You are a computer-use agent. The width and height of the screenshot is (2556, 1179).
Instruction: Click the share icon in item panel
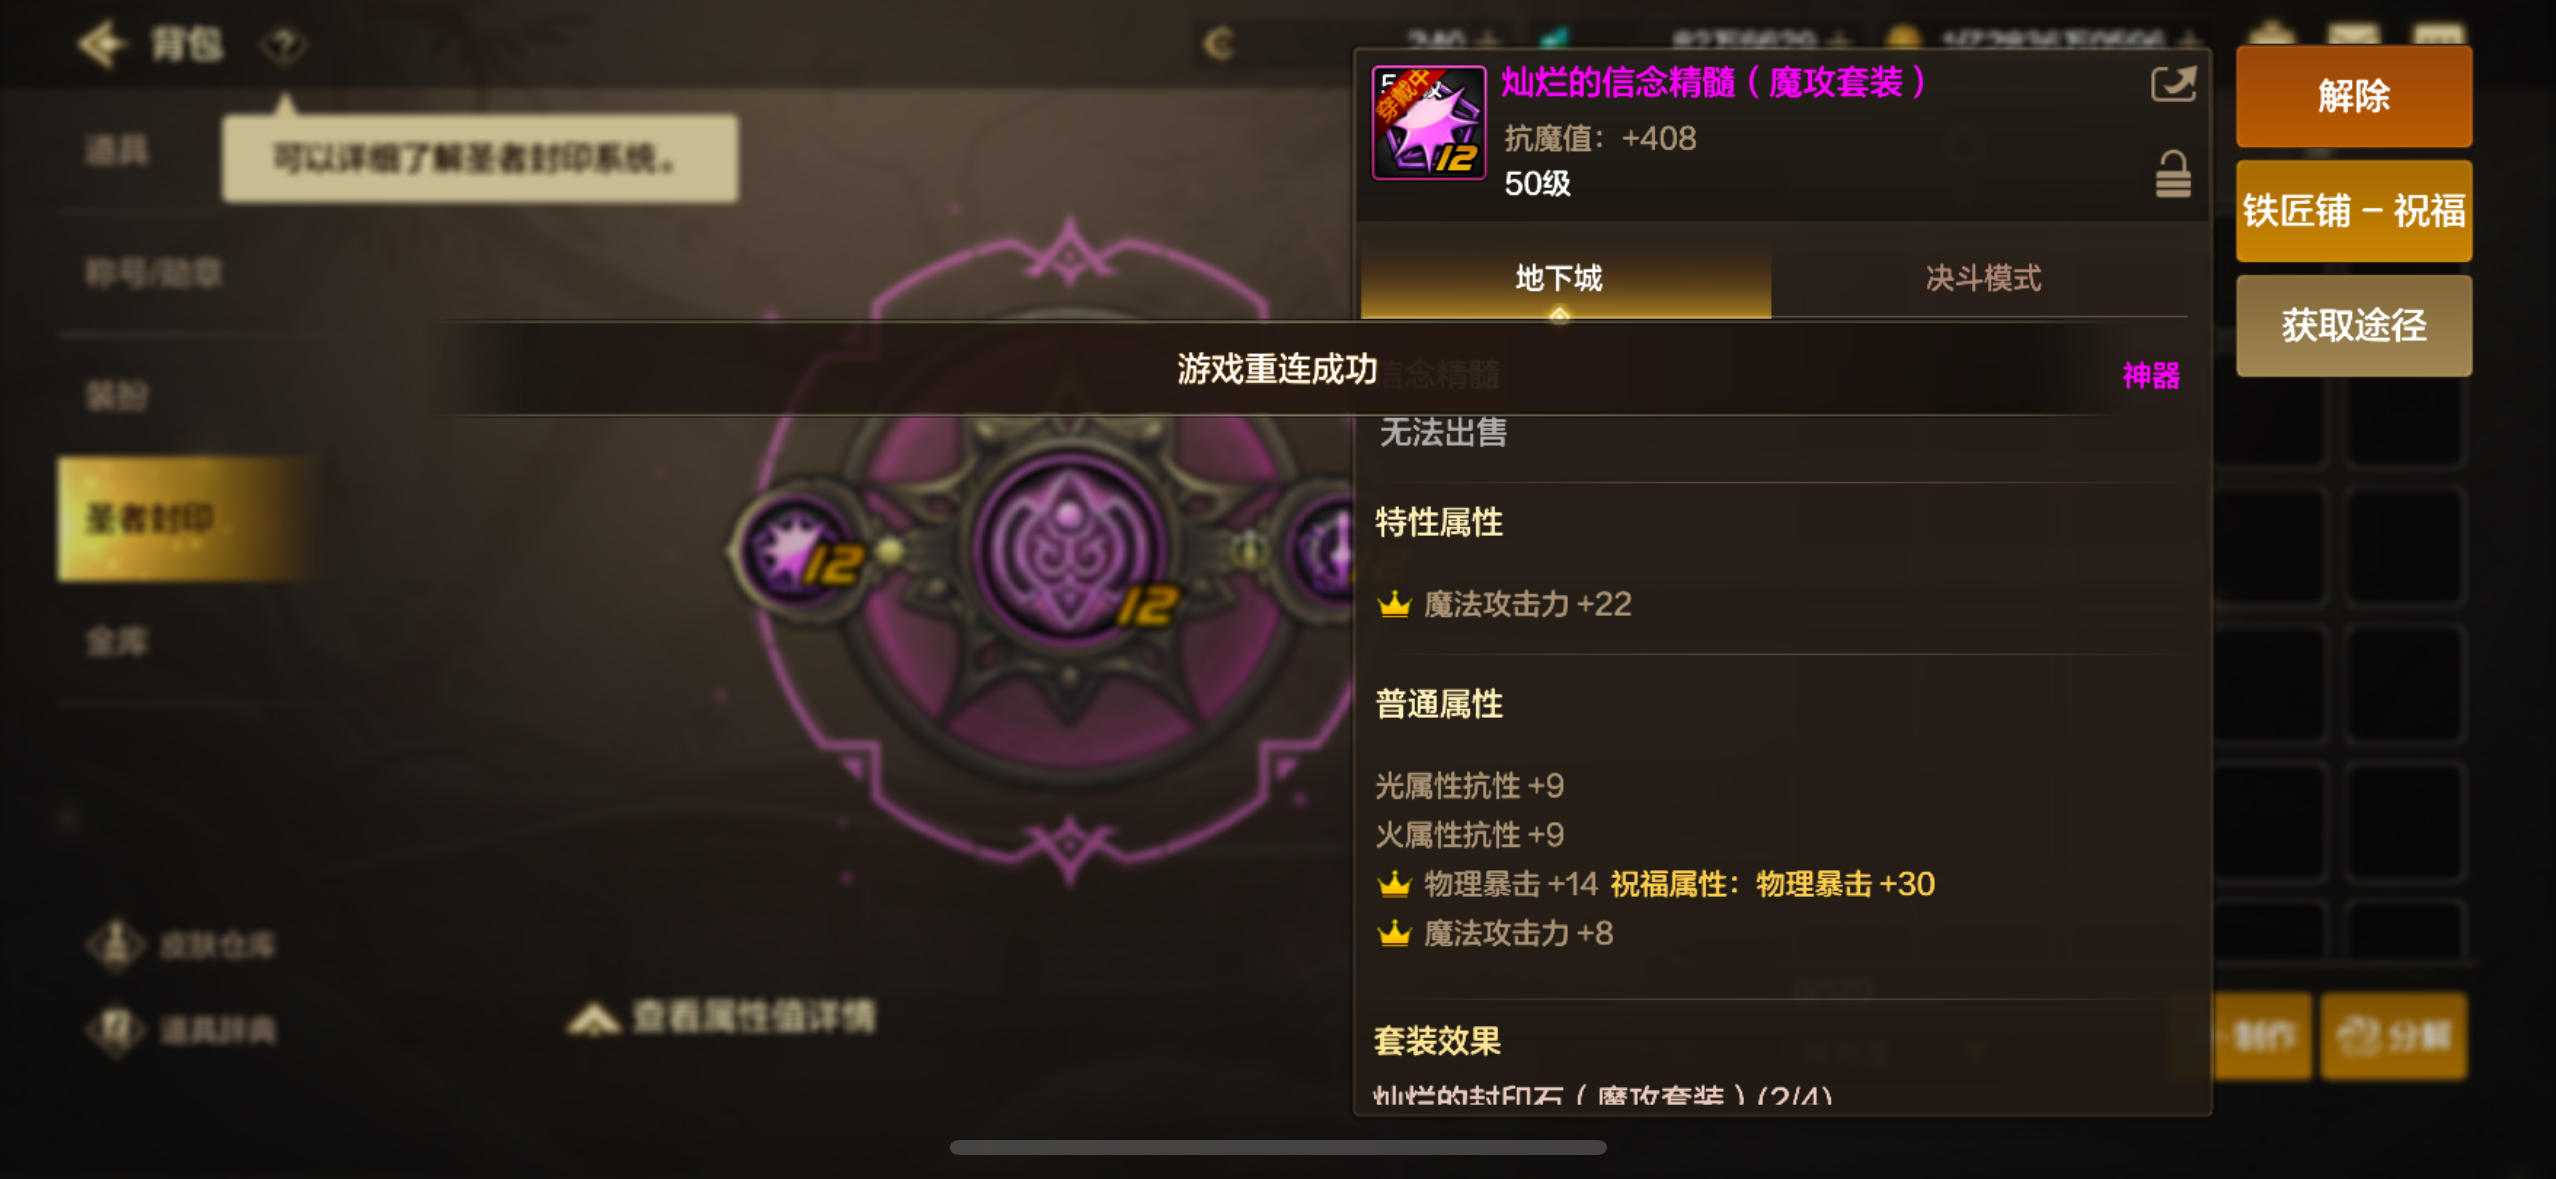[2173, 84]
